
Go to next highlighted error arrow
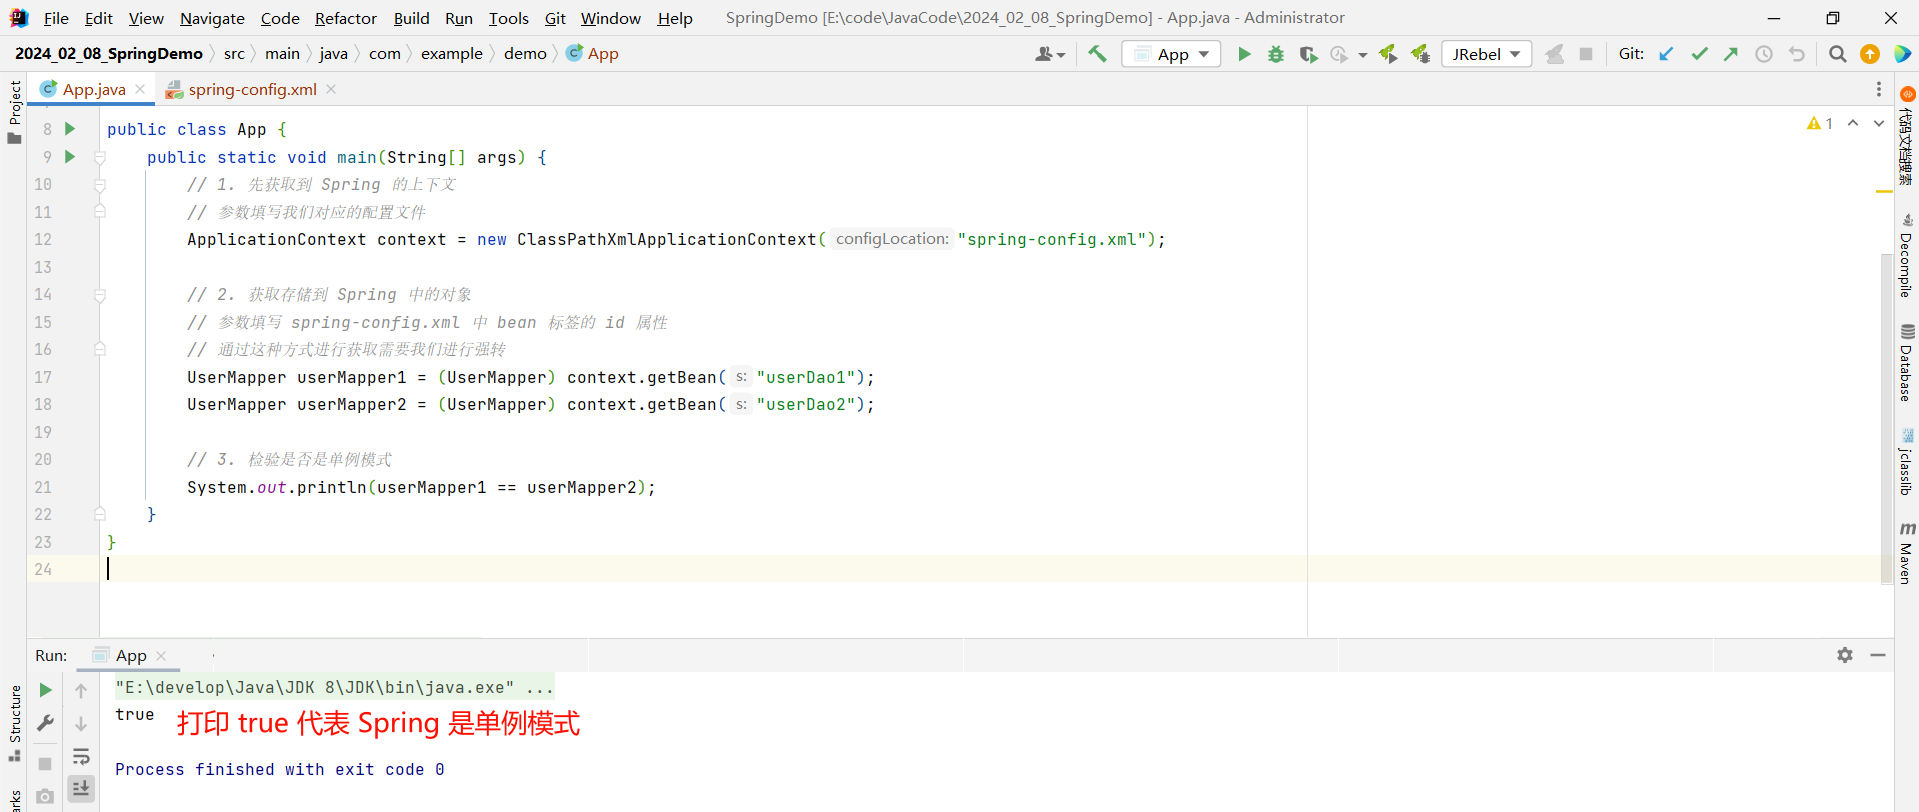point(1879,123)
